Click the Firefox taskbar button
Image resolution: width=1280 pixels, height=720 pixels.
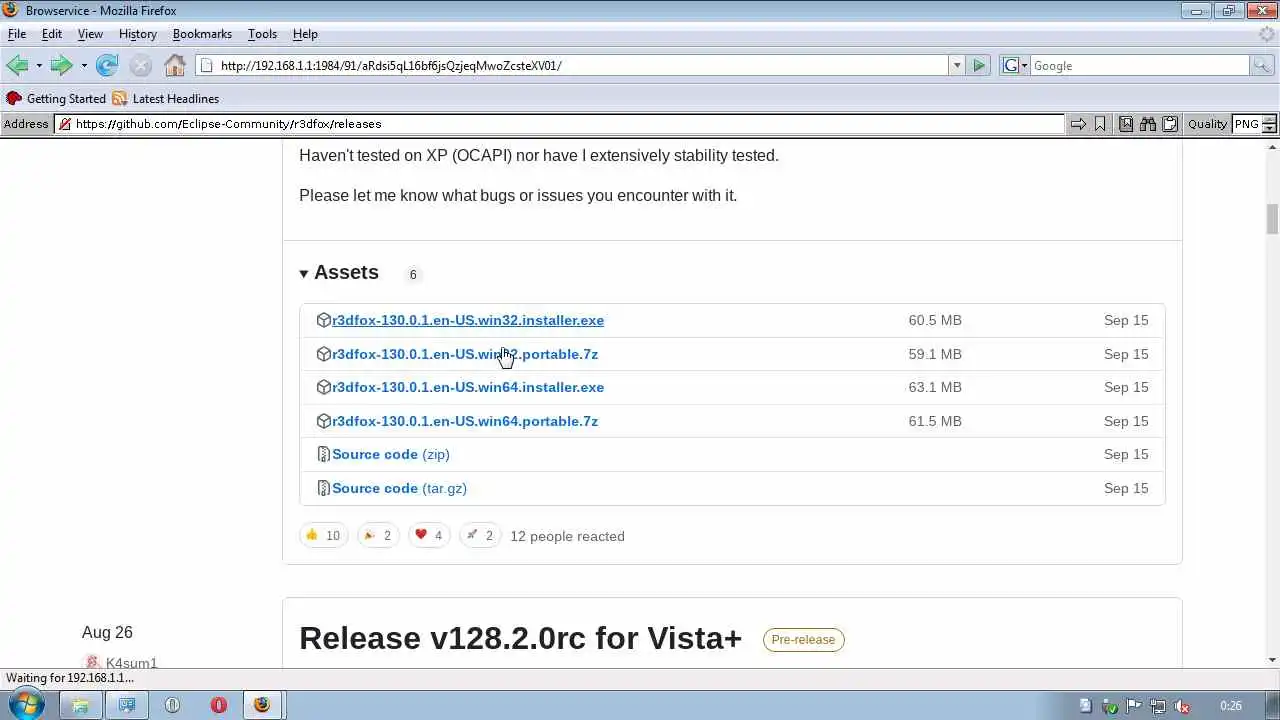(262, 705)
